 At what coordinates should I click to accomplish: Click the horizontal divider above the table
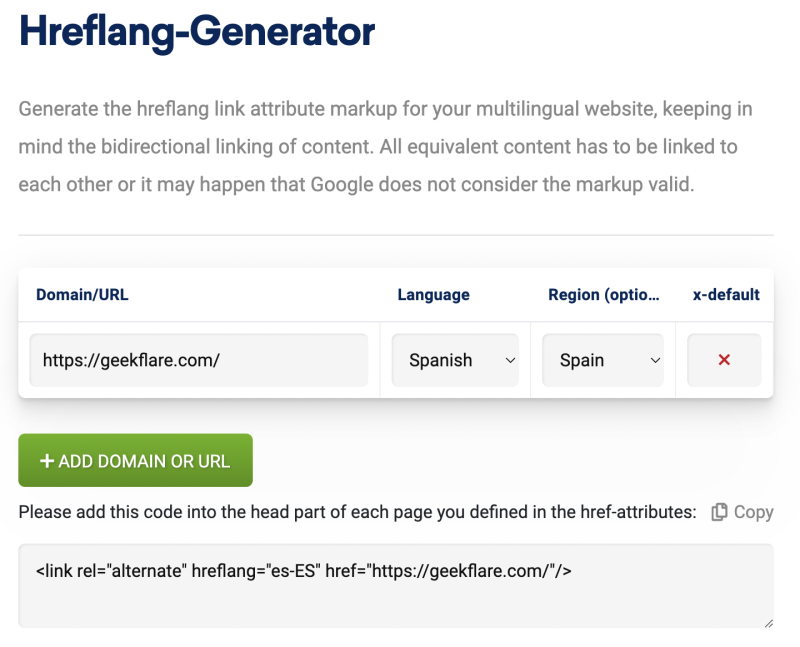pos(396,236)
